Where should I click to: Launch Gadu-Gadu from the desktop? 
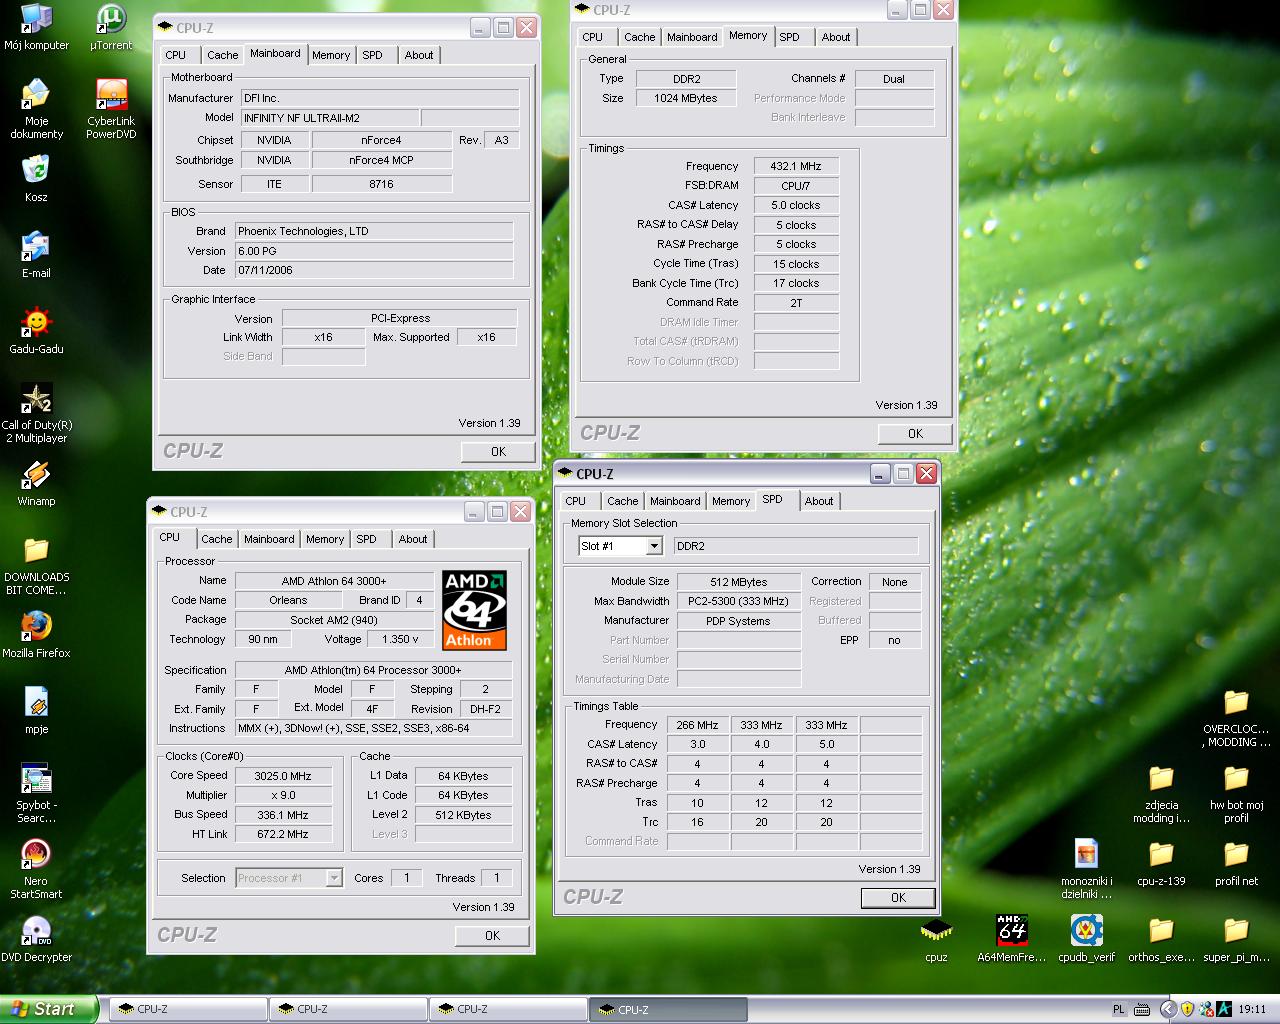pyautogui.click(x=36, y=330)
